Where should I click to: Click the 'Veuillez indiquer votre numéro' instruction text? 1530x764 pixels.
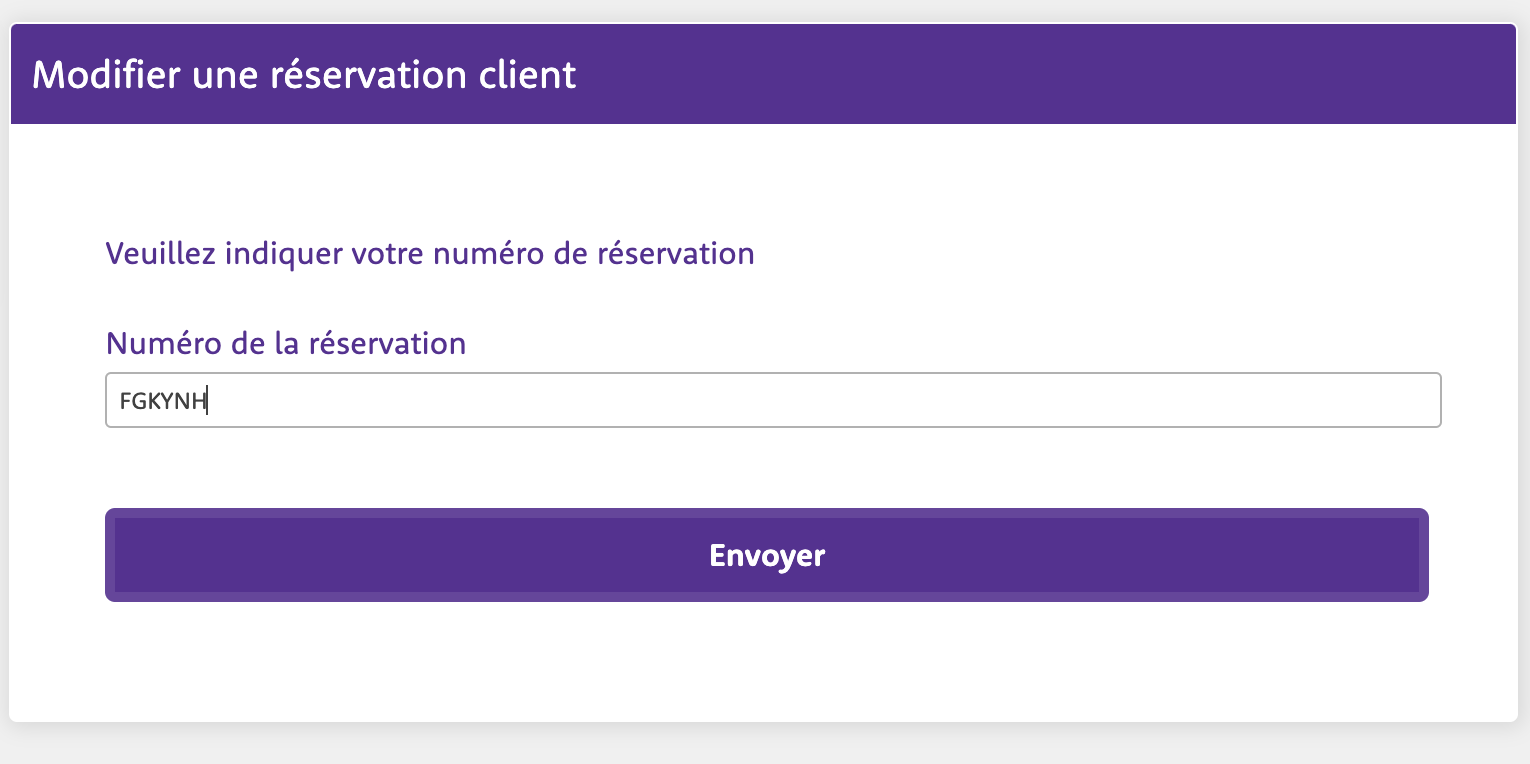[430, 253]
